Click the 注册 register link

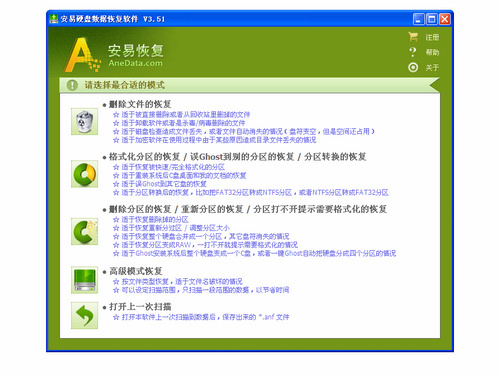[x=432, y=37]
